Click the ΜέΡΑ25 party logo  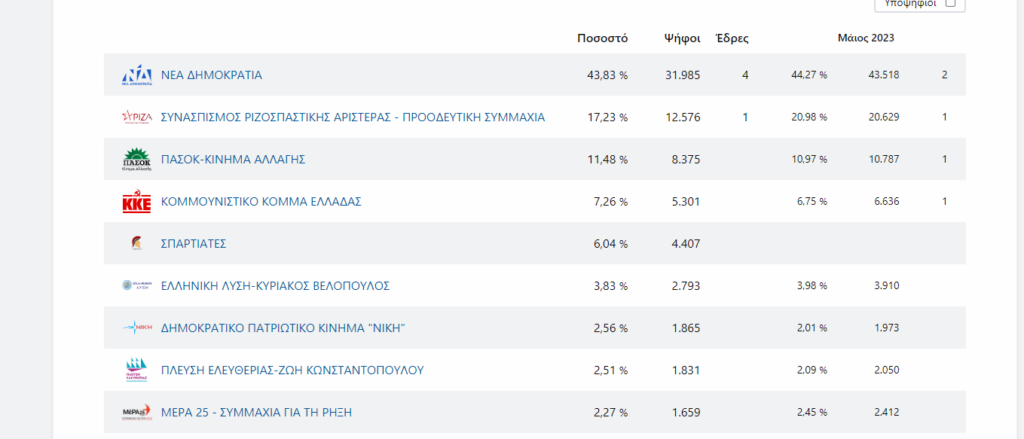point(137,412)
